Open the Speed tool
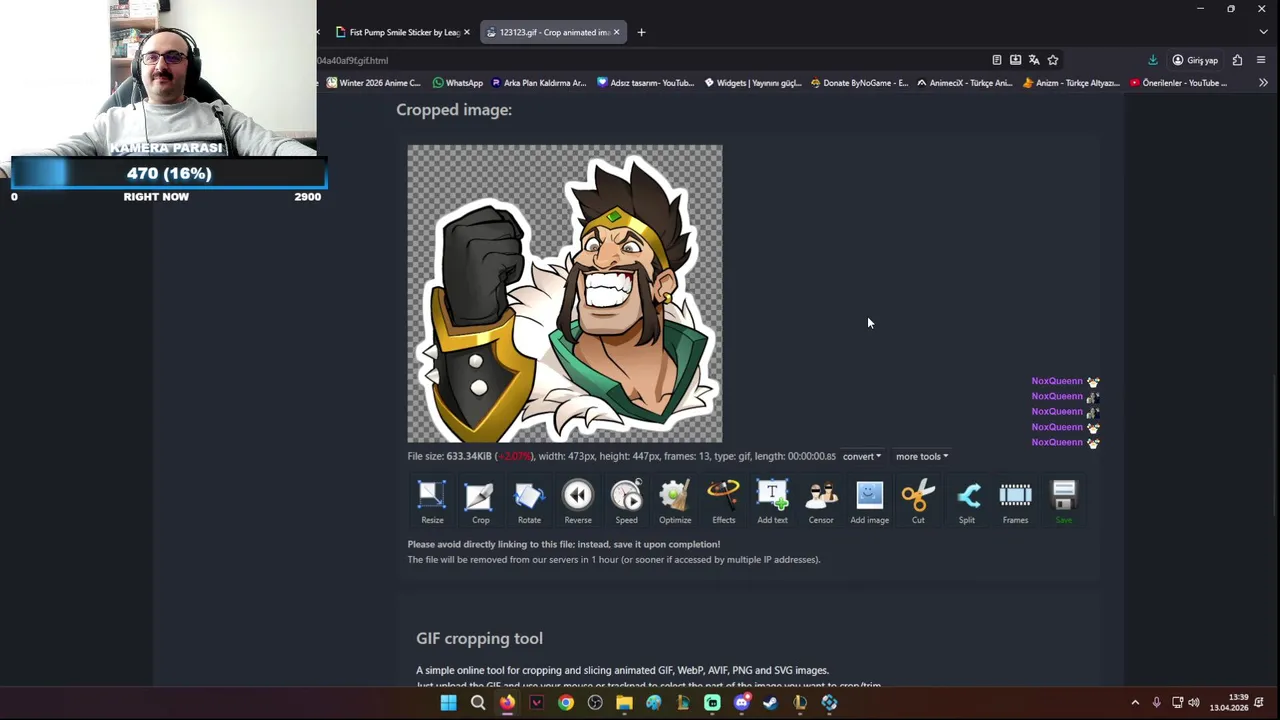The width and height of the screenshot is (1280, 720). pyautogui.click(x=626, y=502)
